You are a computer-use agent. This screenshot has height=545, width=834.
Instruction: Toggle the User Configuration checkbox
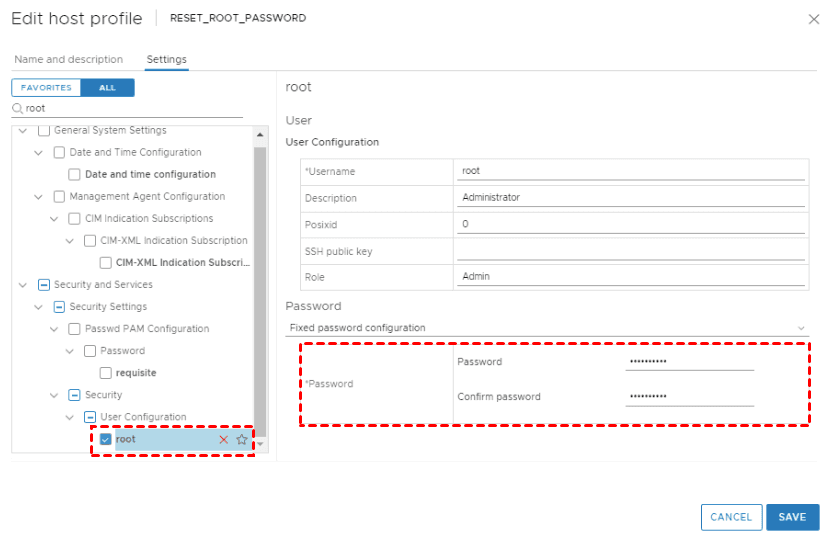pos(90,417)
